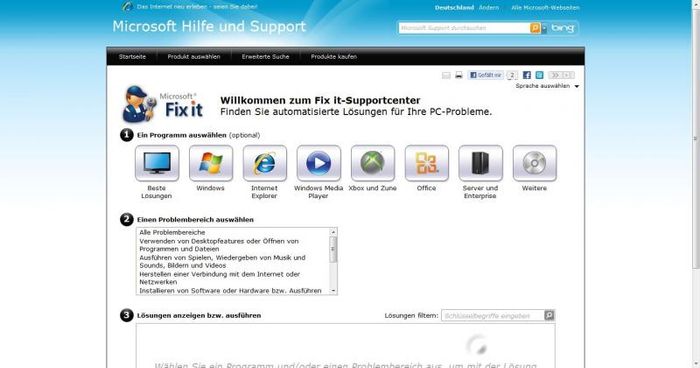Choose the Windows program icon
The height and width of the screenshot is (368, 700).
[x=211, y=163]
